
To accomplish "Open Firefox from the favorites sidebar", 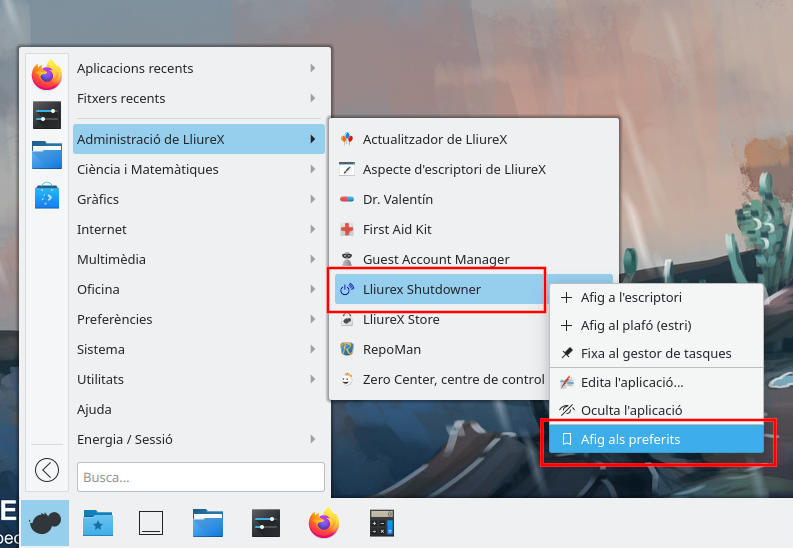I will click(x=47, y=75).
